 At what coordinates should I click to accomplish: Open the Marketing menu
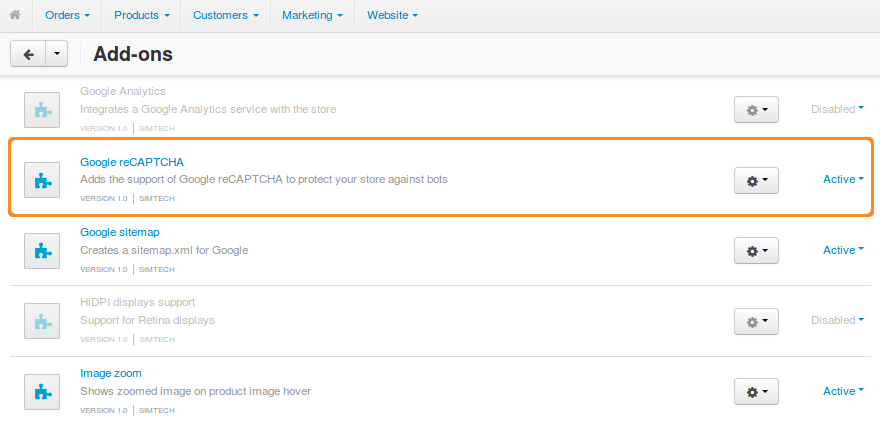coord(313,16)
